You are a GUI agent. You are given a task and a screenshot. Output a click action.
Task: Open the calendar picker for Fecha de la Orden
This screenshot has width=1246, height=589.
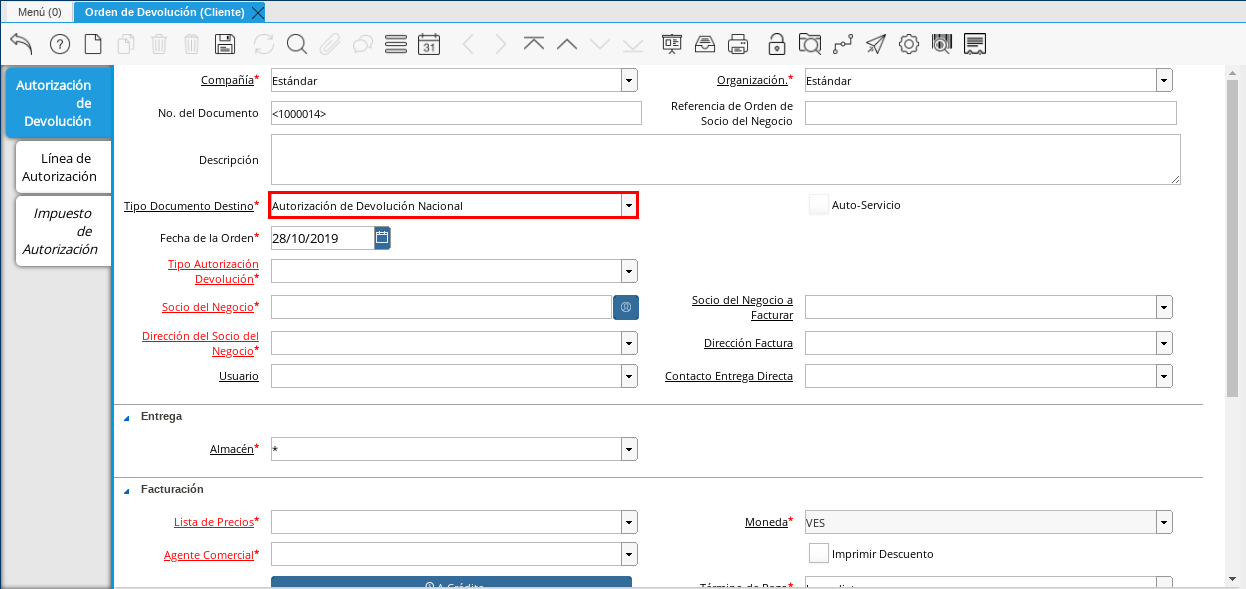click(382, 238)
